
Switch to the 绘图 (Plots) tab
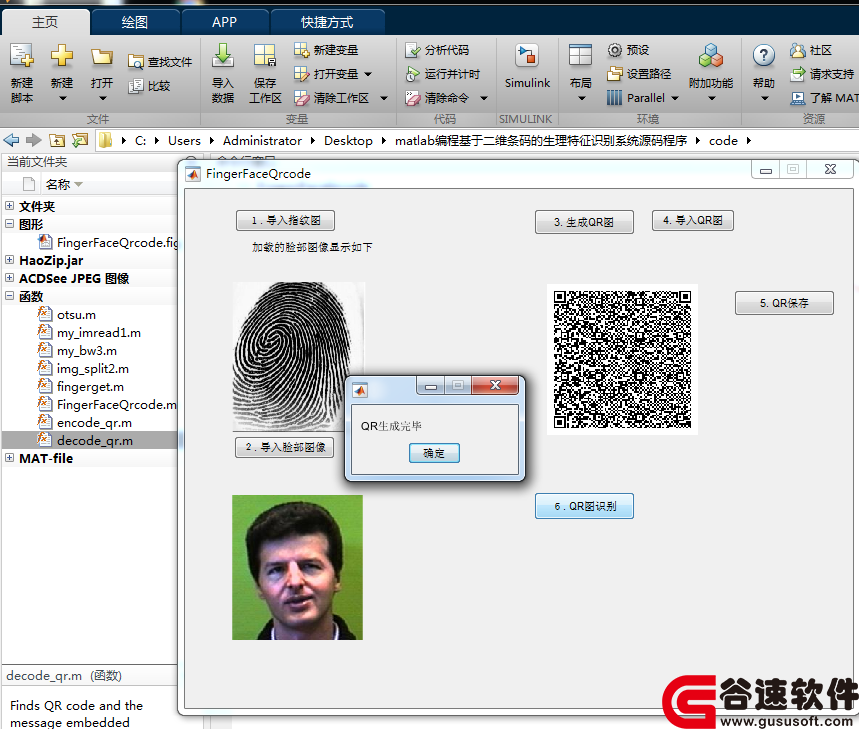[x=135, y=22]
